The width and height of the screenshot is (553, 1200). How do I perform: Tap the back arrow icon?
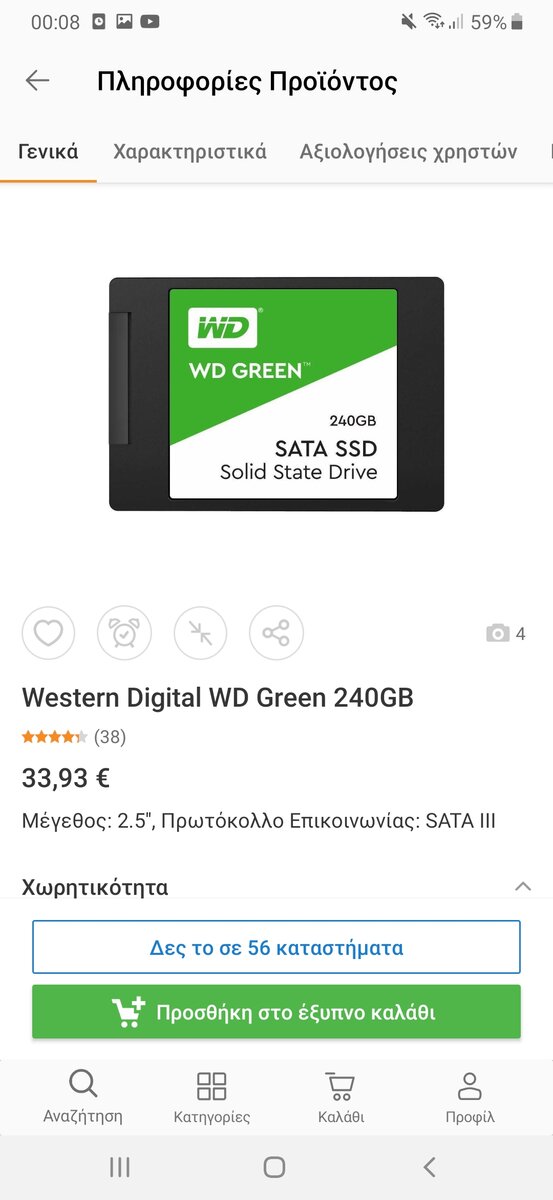point(37,81)
